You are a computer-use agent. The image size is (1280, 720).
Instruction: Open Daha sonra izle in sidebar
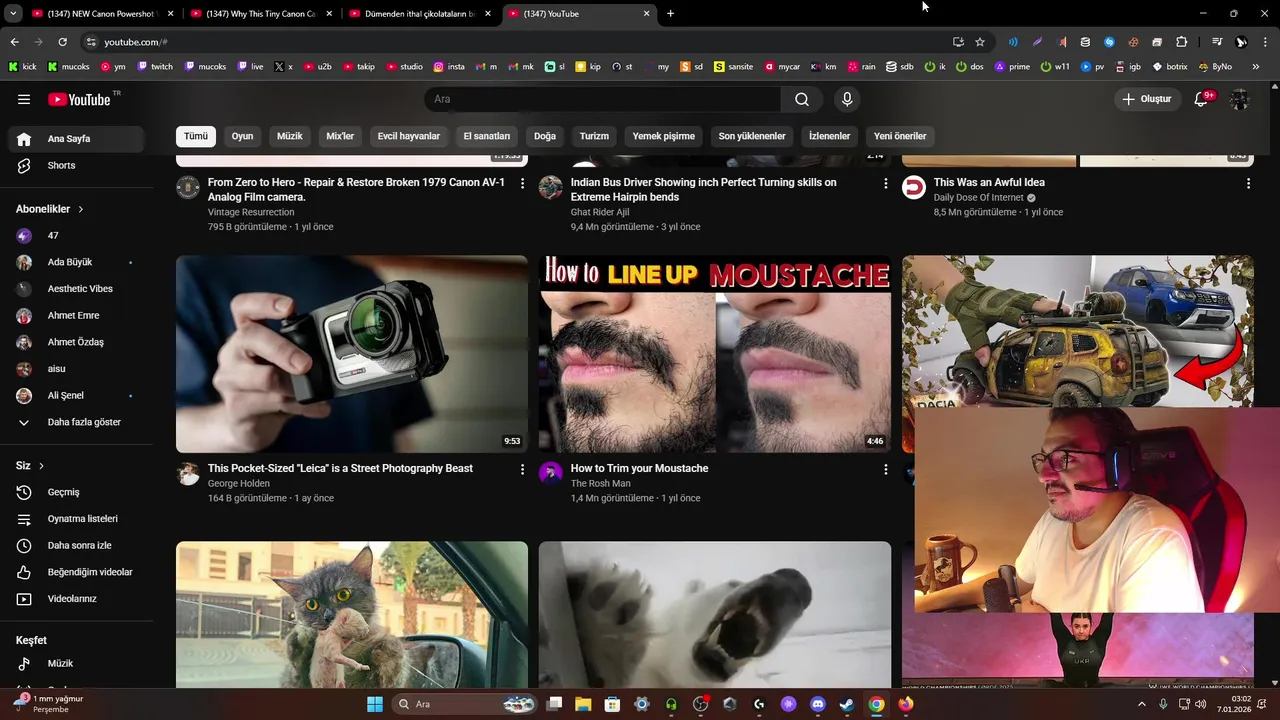click(x=76, y=546)
